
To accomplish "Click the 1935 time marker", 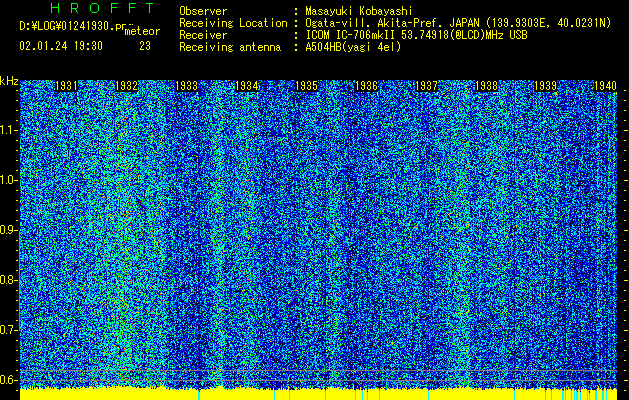I will (x=306, y=86).
